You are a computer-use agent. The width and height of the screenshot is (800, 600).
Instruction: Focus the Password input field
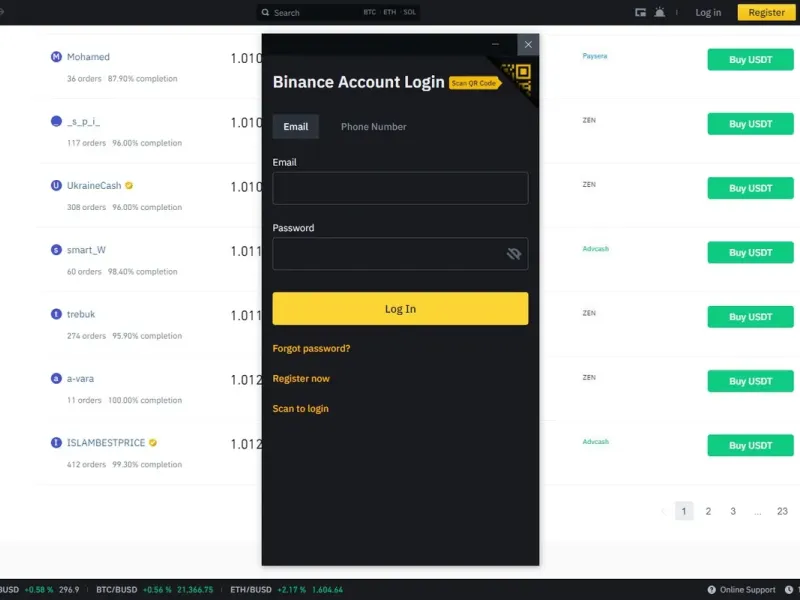400,254
